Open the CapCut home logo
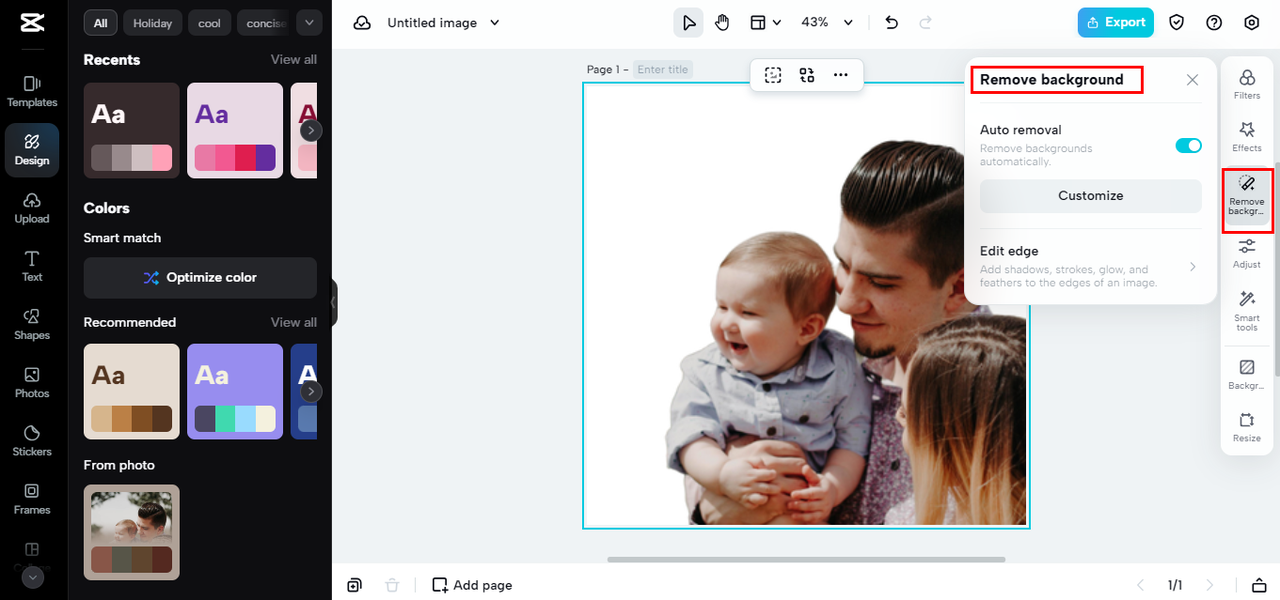The height and width of the screenshot is (600, 1280). tap(31, 23)
